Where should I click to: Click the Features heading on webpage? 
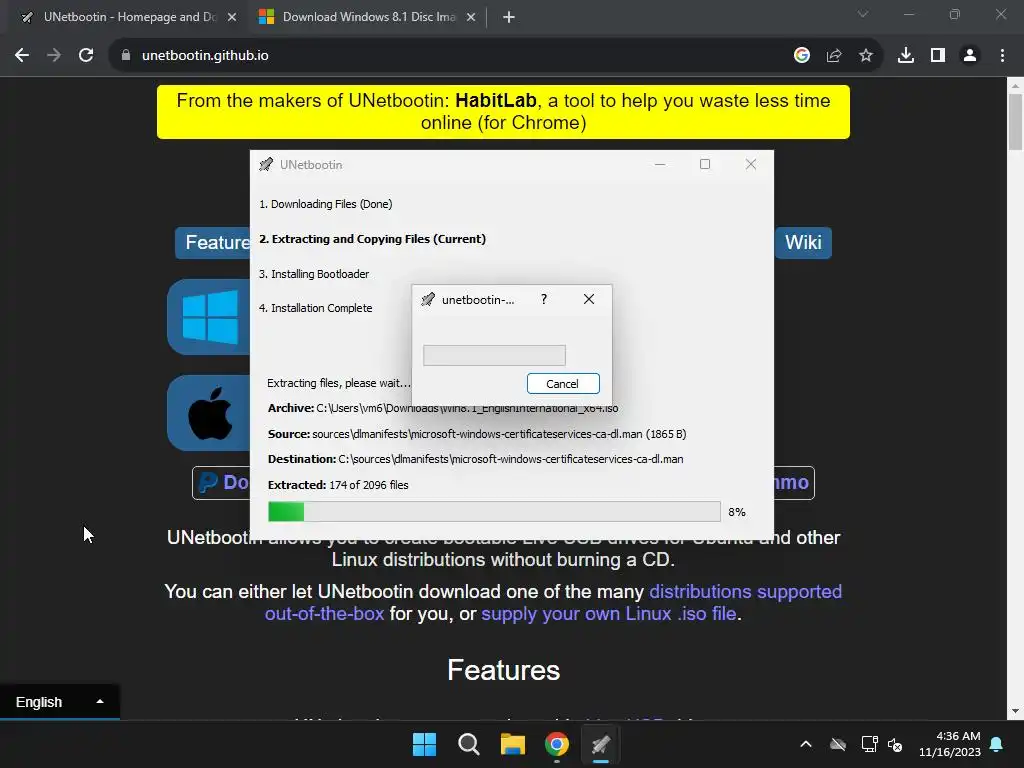tap(504, 670)
